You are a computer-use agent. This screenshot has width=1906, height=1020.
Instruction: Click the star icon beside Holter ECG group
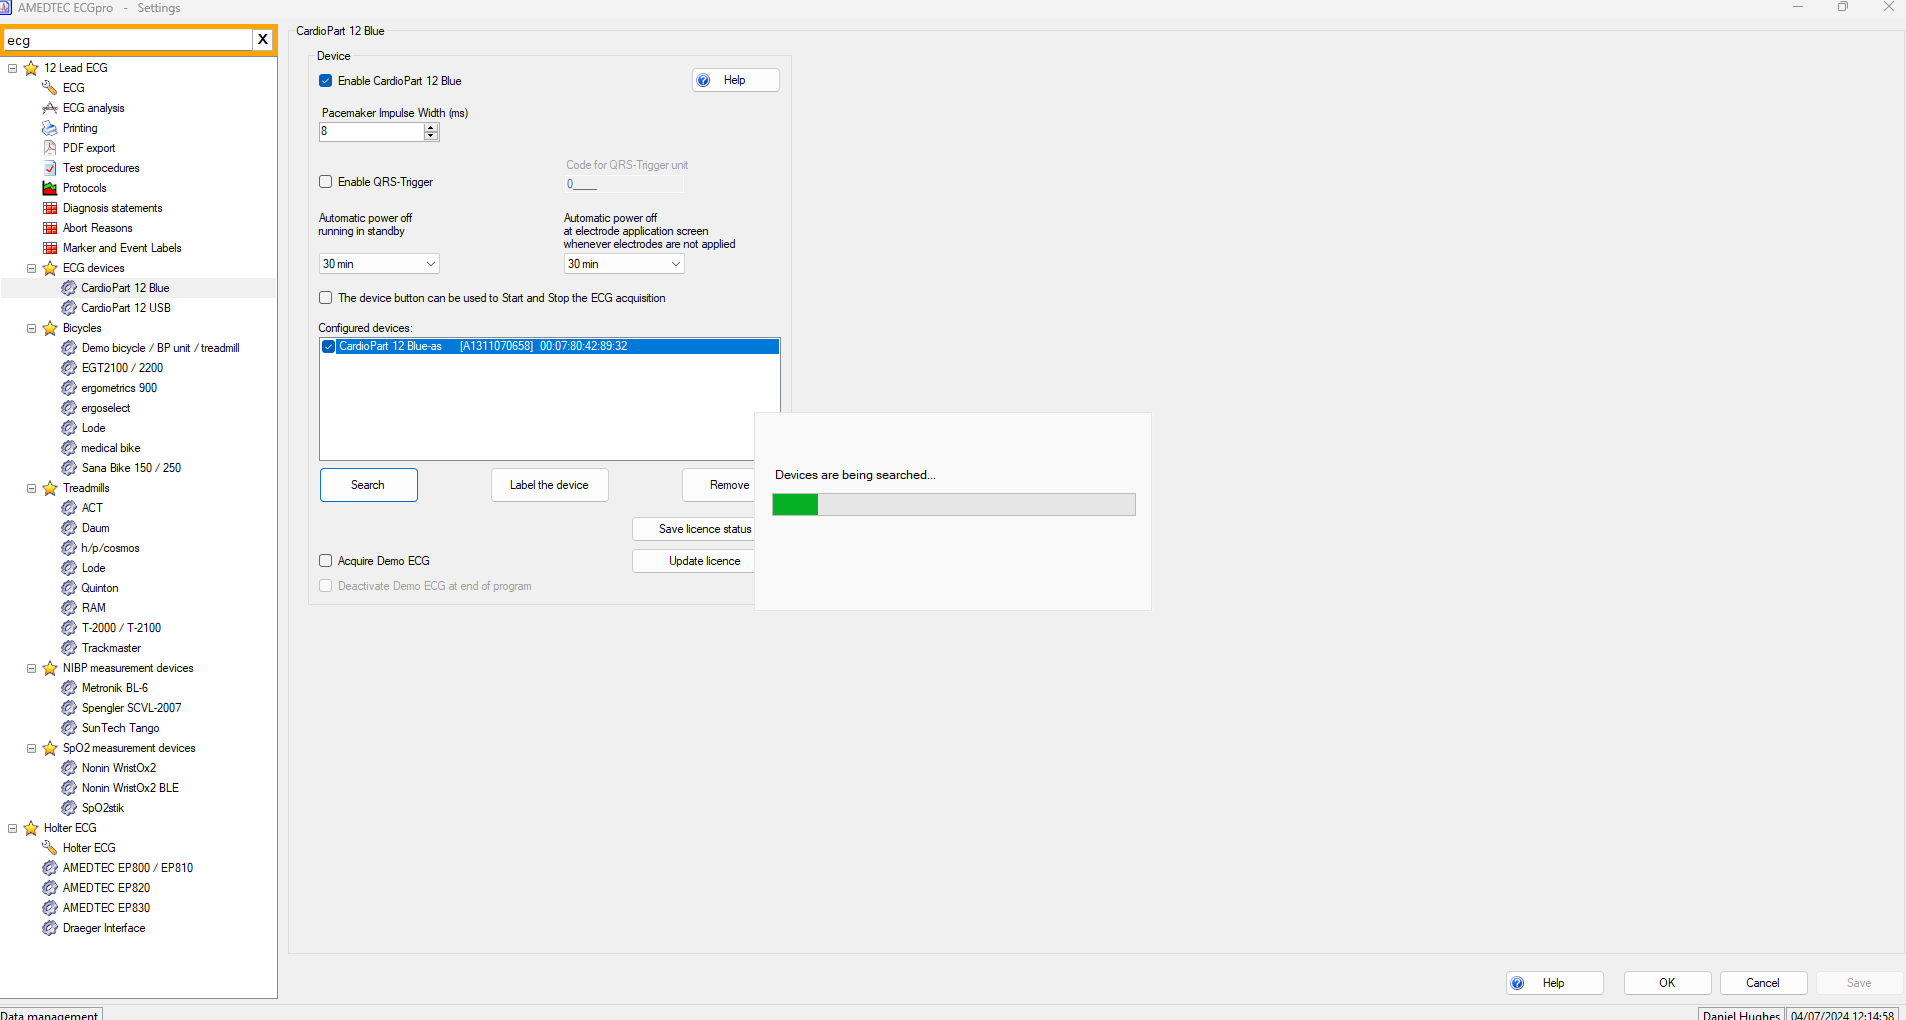[x=31, y=828]
